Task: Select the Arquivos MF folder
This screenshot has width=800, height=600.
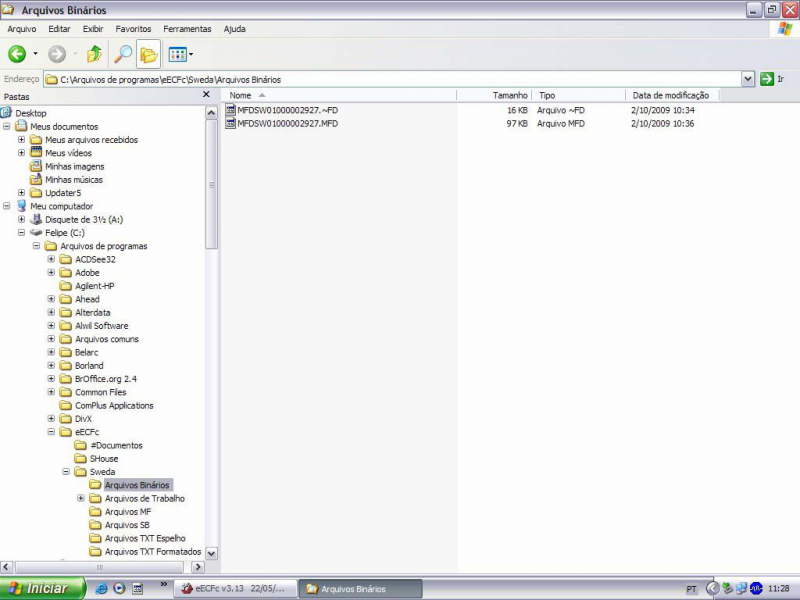Action: pos(127,511)
